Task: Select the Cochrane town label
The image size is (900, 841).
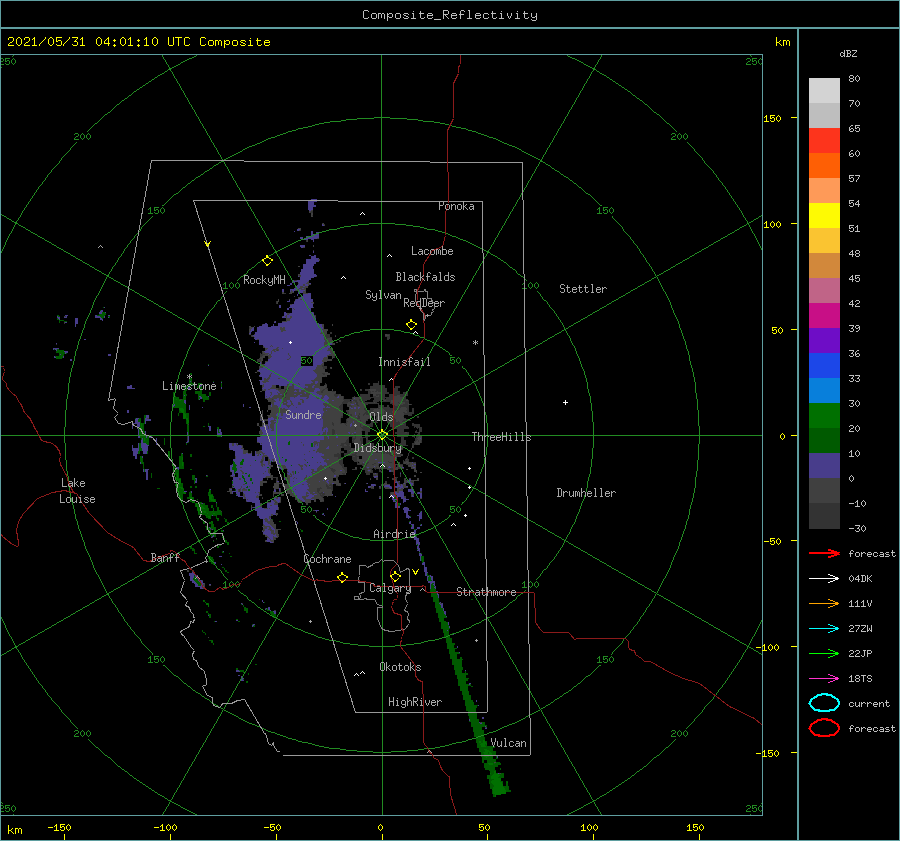Action: (x=327, y=559)
